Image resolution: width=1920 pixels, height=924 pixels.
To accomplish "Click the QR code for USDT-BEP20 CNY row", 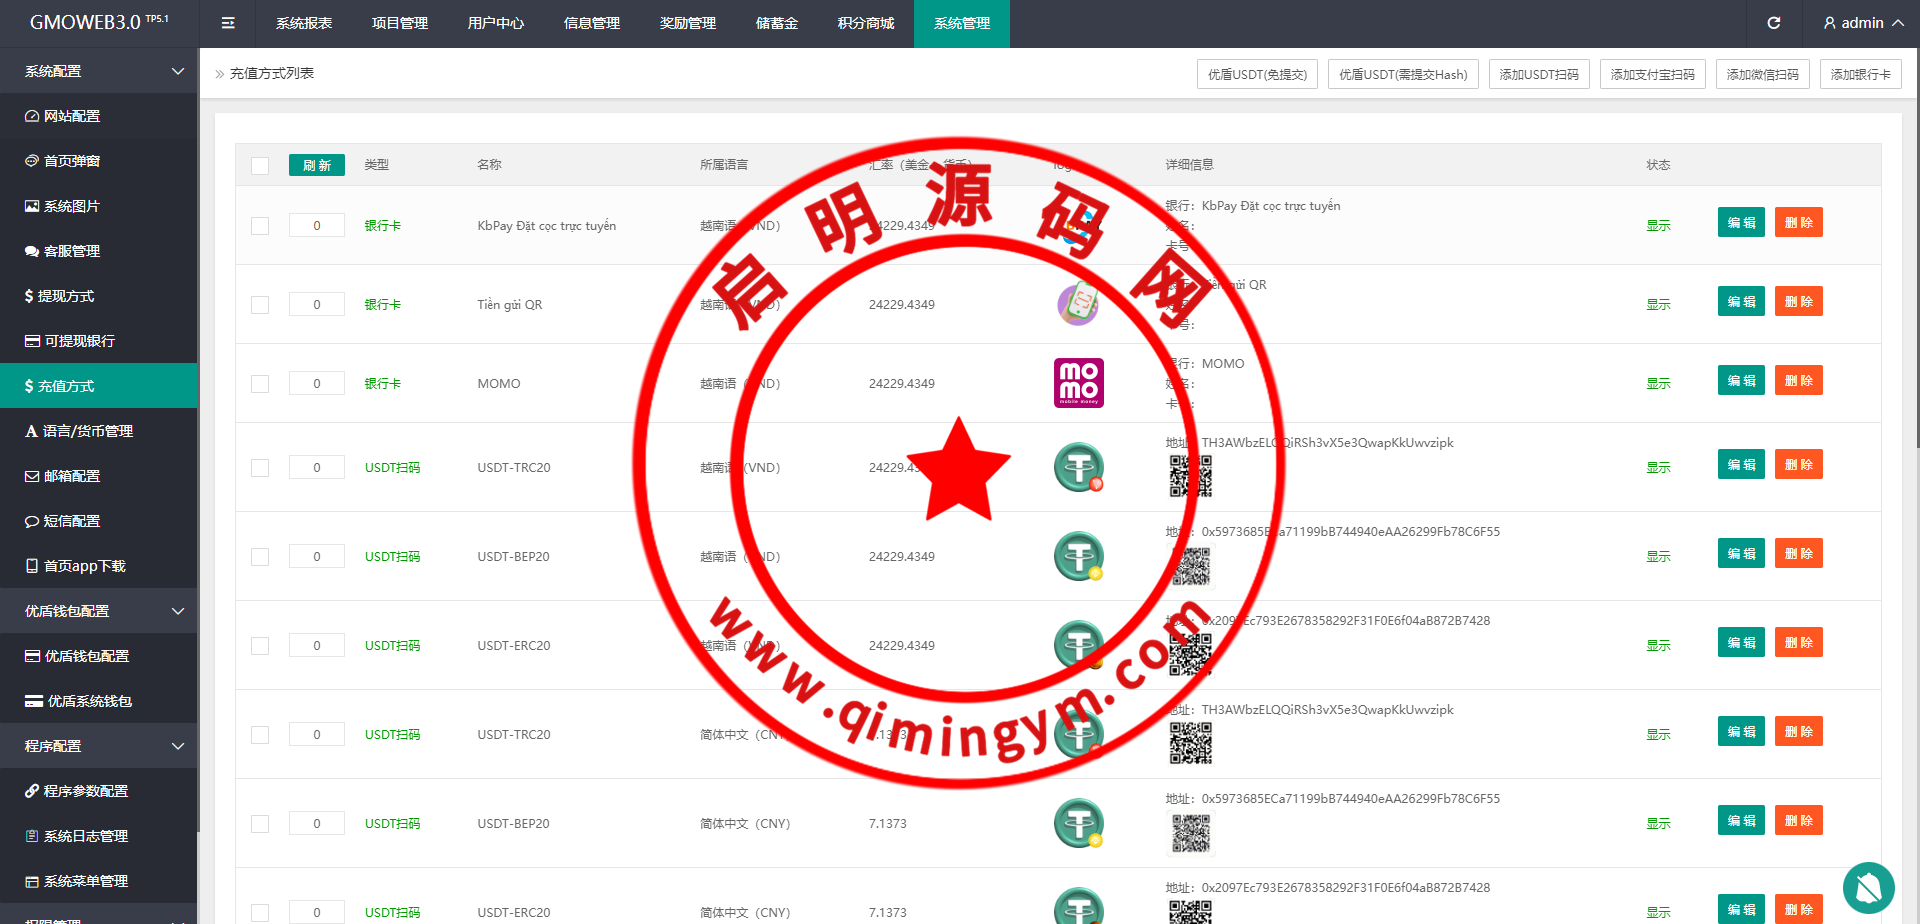I will (1190, 833).
